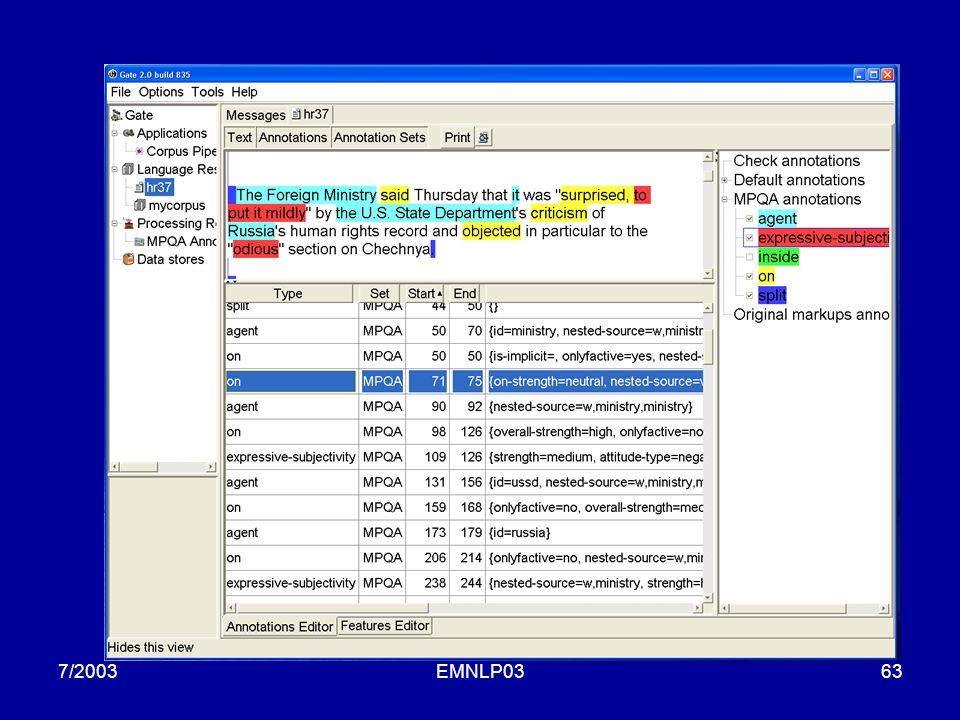Click the red expressive-subjectivity color label
Viewport: 960px width, 720px height.
(x=823, y=238)
